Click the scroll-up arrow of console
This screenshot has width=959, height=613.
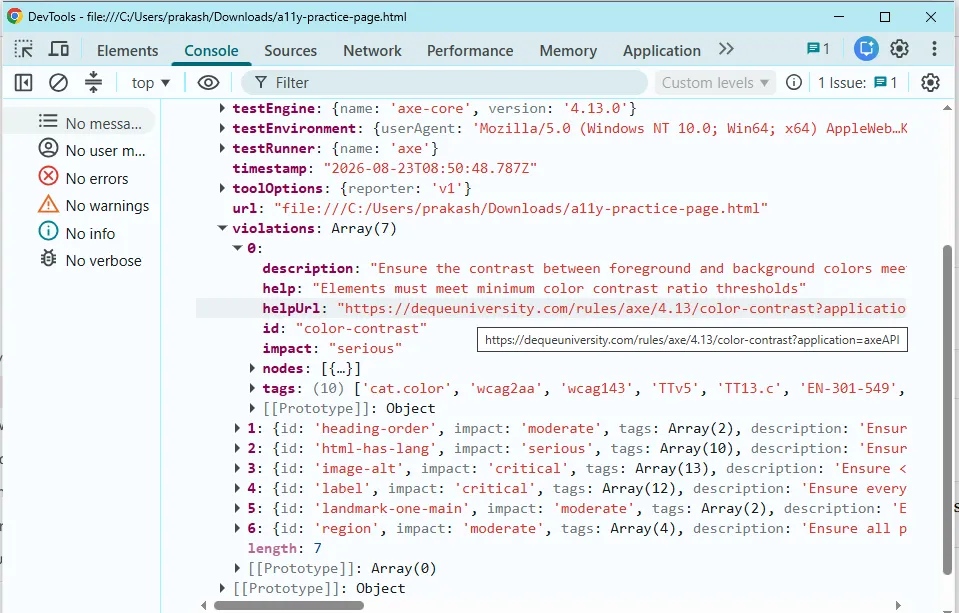pyautogui.click(x=947, y=108)
